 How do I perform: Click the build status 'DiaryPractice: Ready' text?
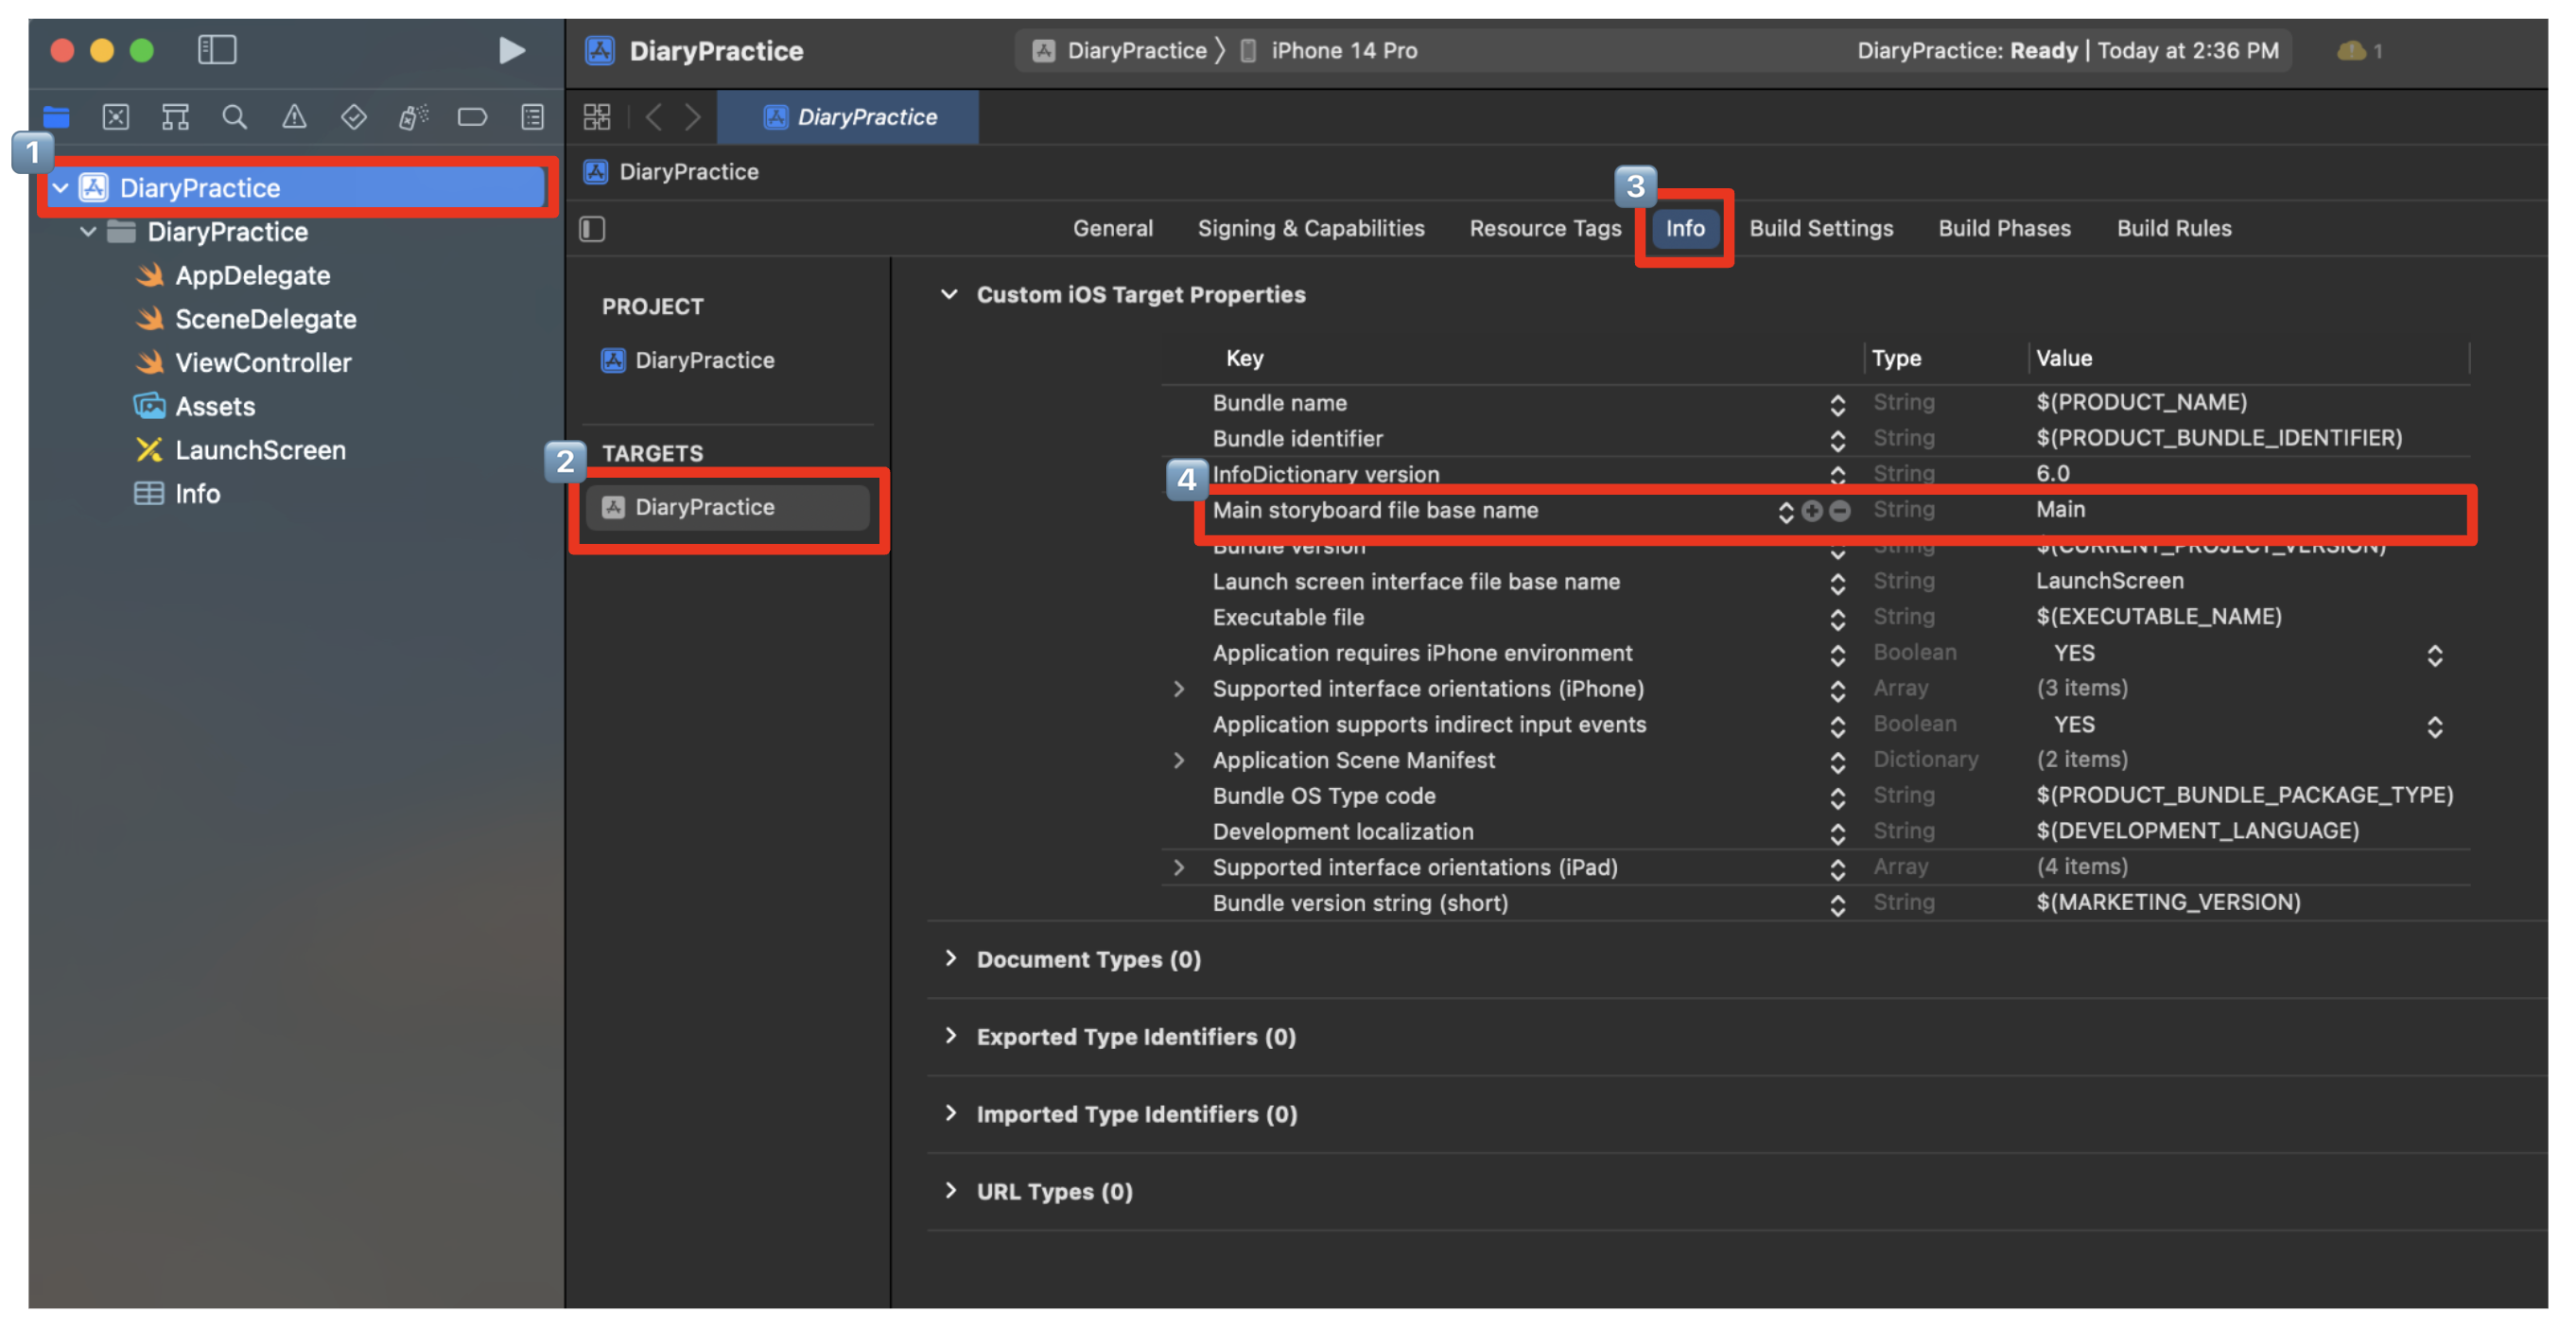tap(1967, 50)
